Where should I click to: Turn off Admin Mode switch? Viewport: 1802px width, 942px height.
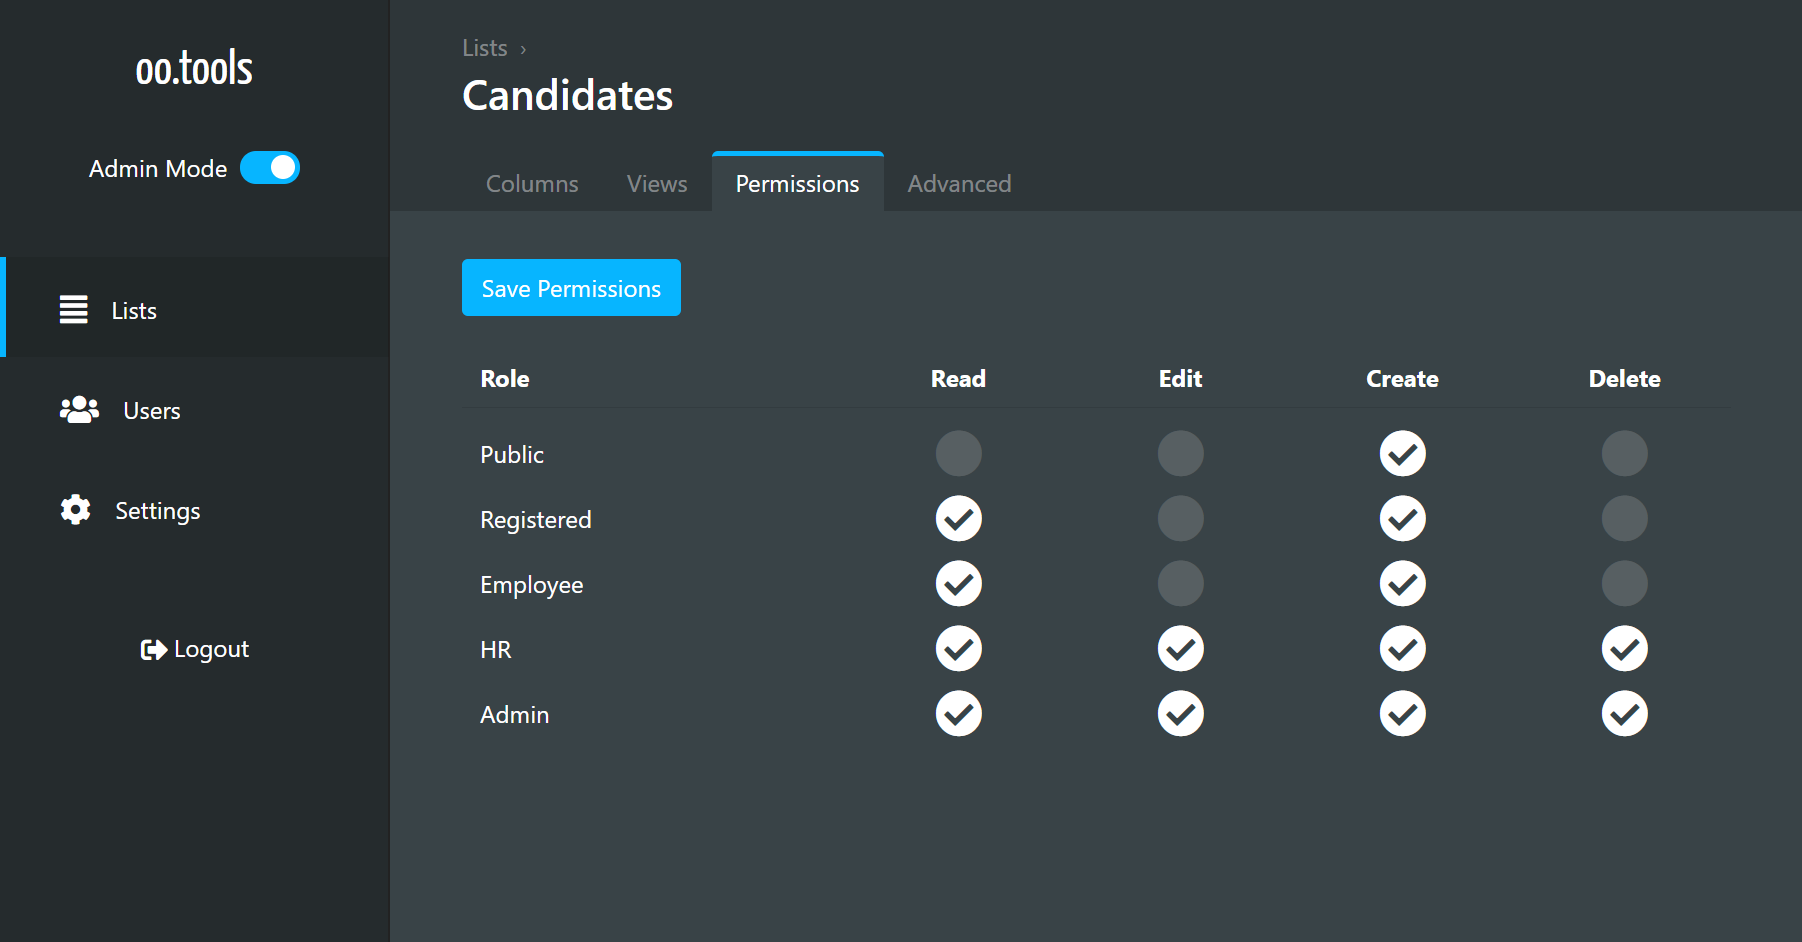click(x=270, y=168)
